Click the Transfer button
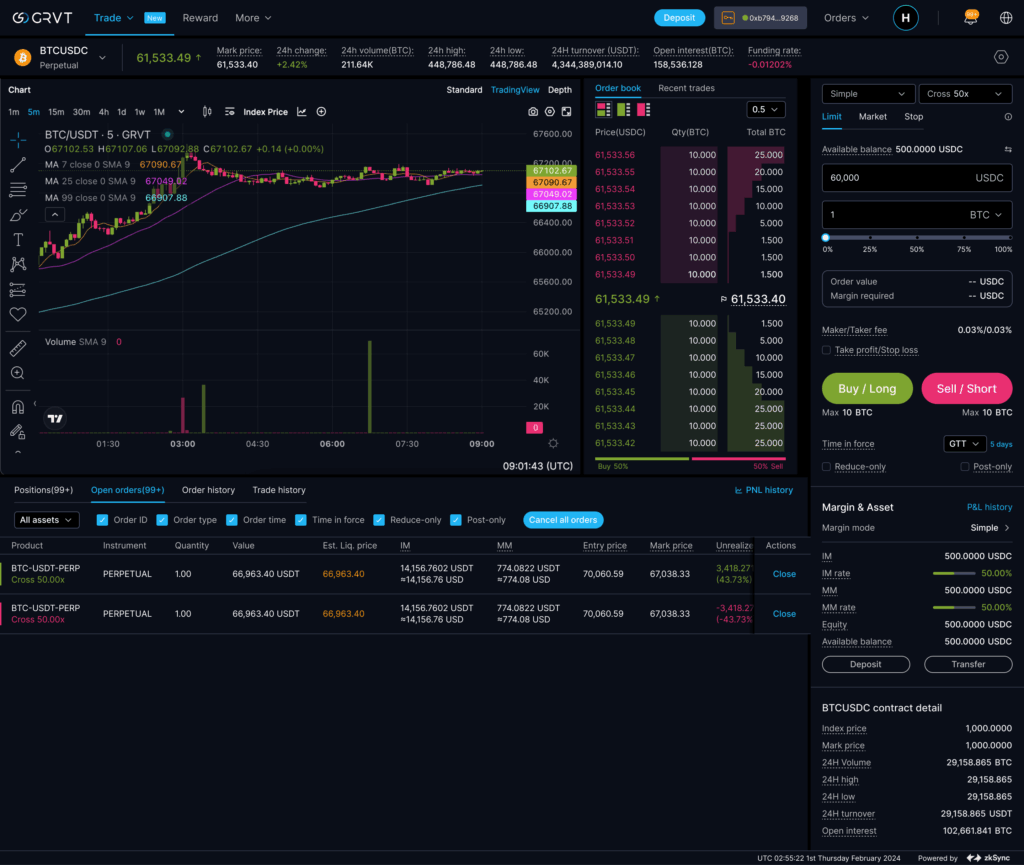1024x865 pixels. (968, 664)
